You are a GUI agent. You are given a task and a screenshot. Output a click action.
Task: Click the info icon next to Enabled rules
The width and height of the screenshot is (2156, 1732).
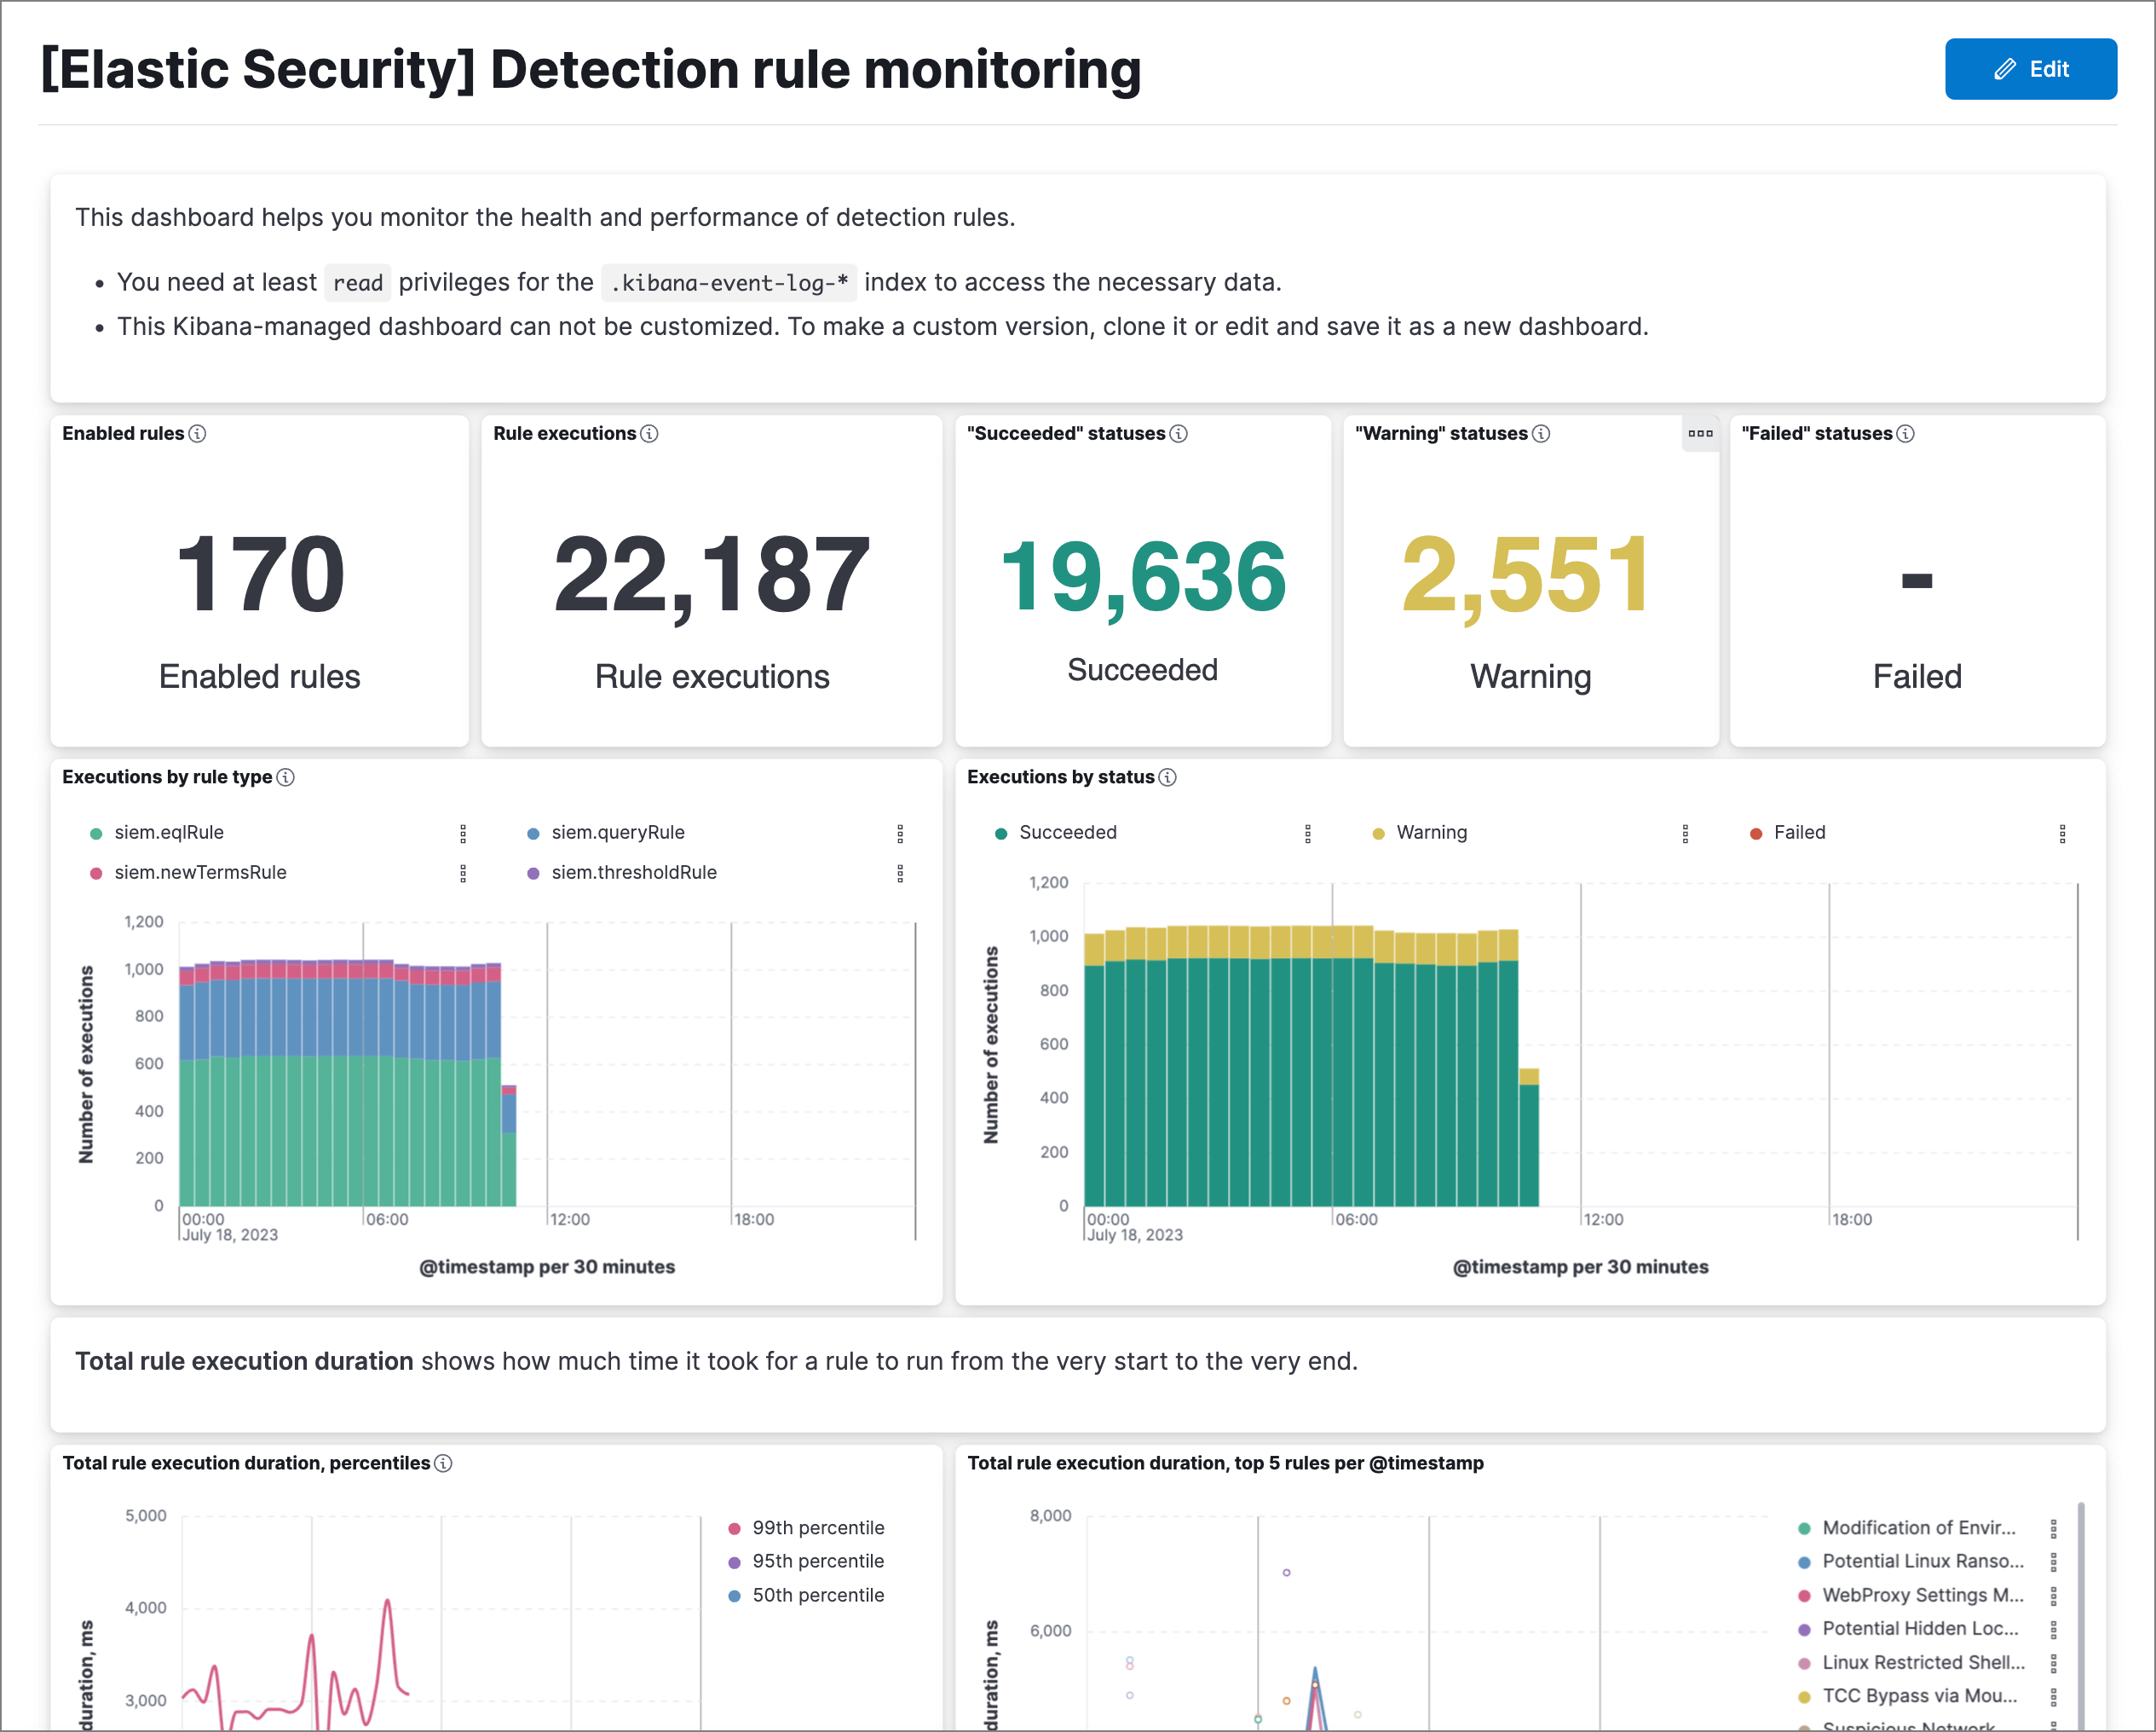point(197,434)
